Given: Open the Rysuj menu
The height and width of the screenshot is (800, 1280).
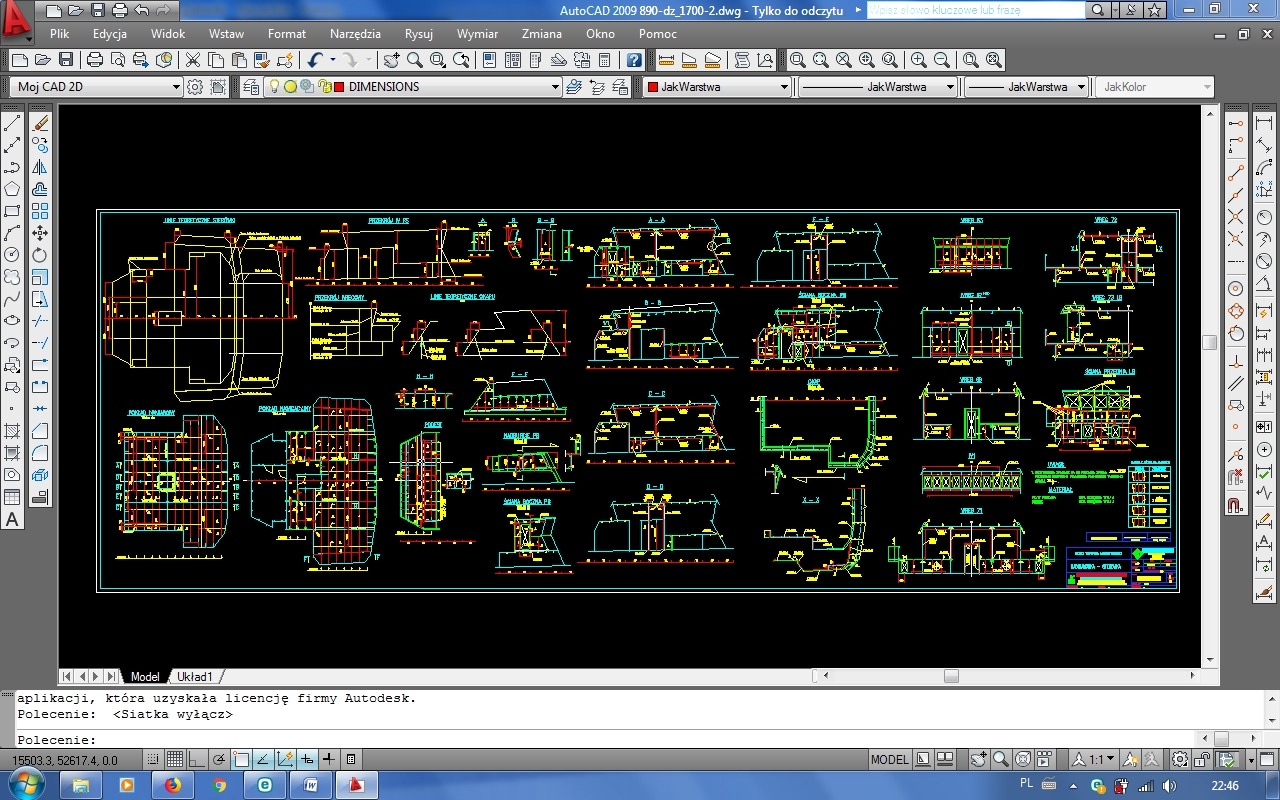Looking at the screenshot, I should click(418, 34).
